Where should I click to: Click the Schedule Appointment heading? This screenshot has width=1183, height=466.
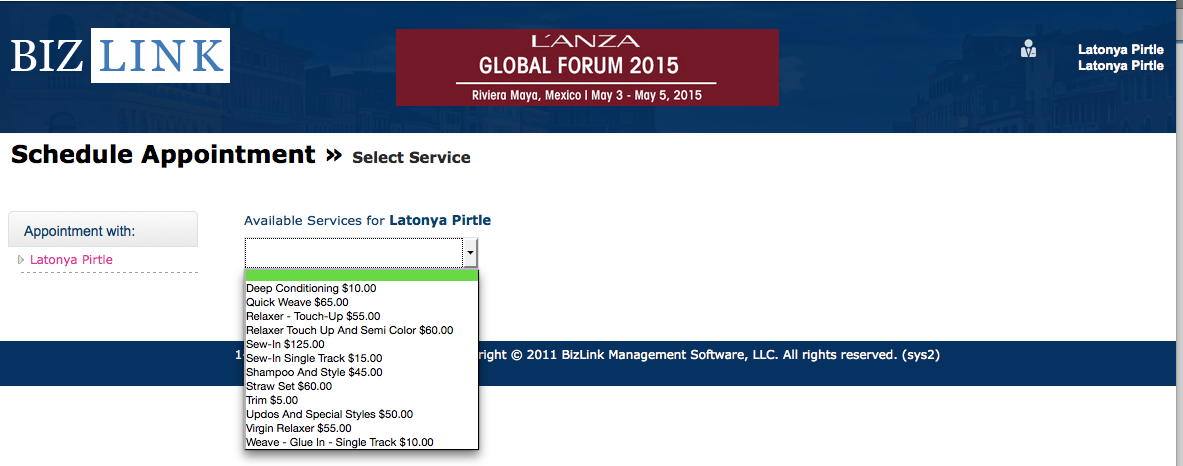tap(163, 155)
